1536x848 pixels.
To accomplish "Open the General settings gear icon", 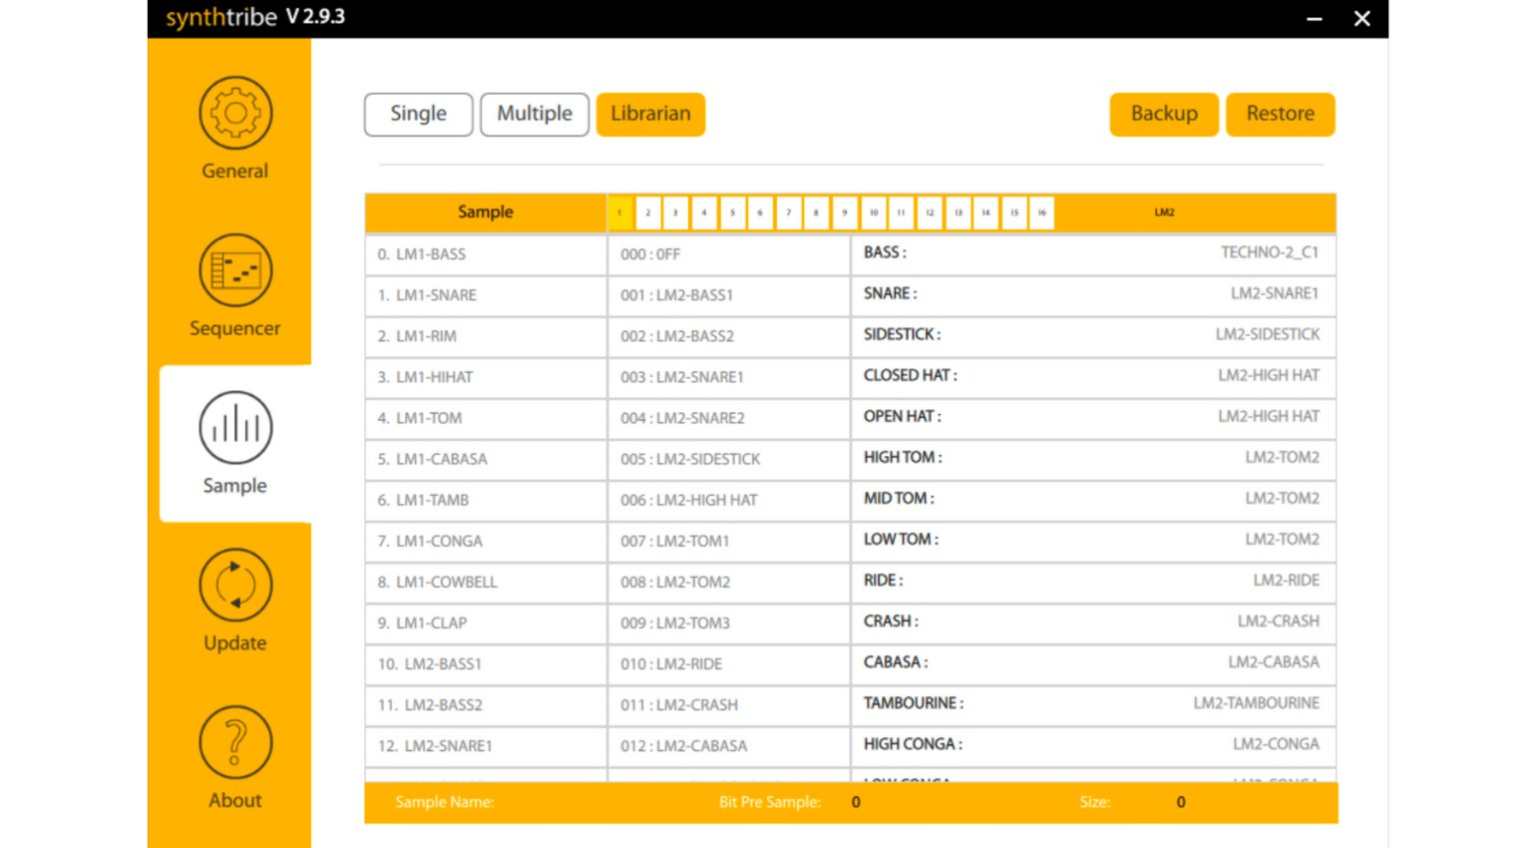I will click(x=235, y=113).
